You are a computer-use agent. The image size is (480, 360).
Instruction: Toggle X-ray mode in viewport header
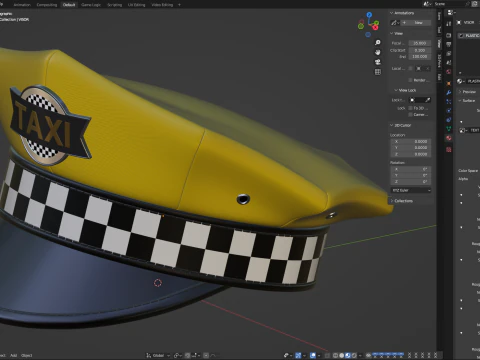pos(327,355)
